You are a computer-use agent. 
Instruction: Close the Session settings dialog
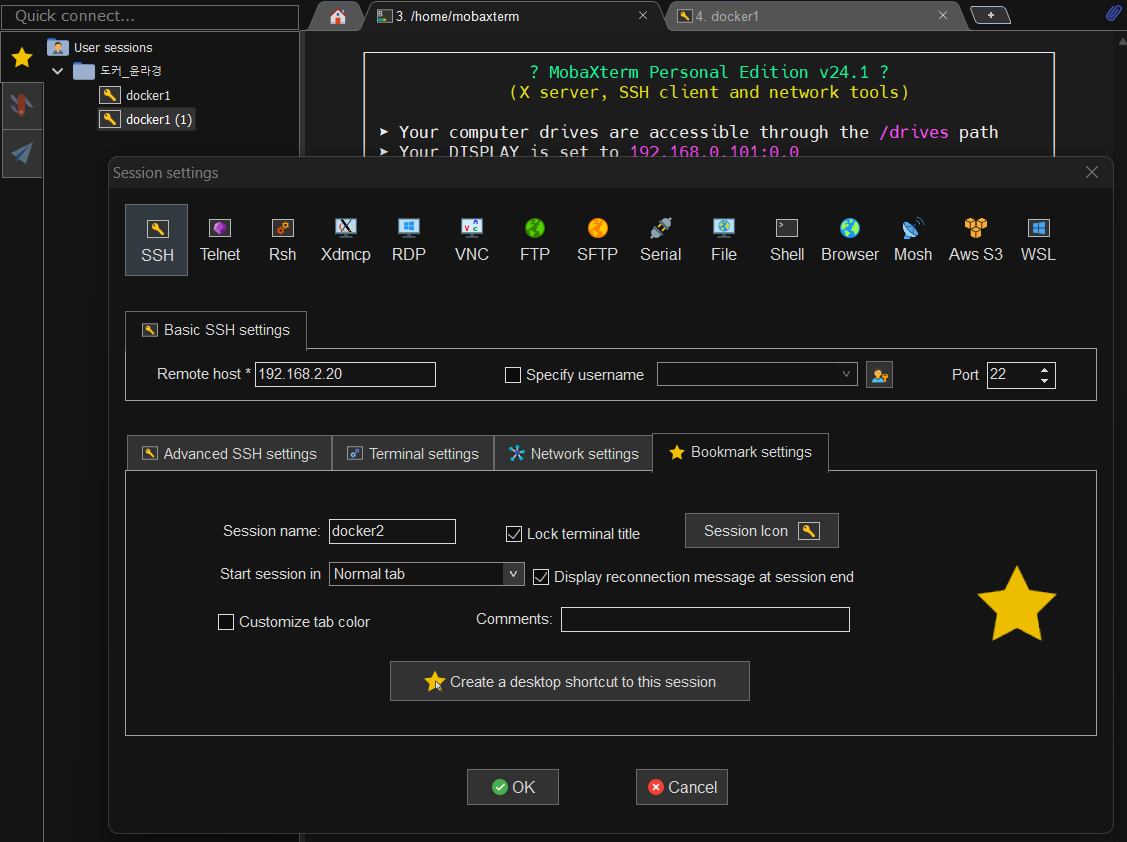pyautogui.click(x=1092, y=173)
